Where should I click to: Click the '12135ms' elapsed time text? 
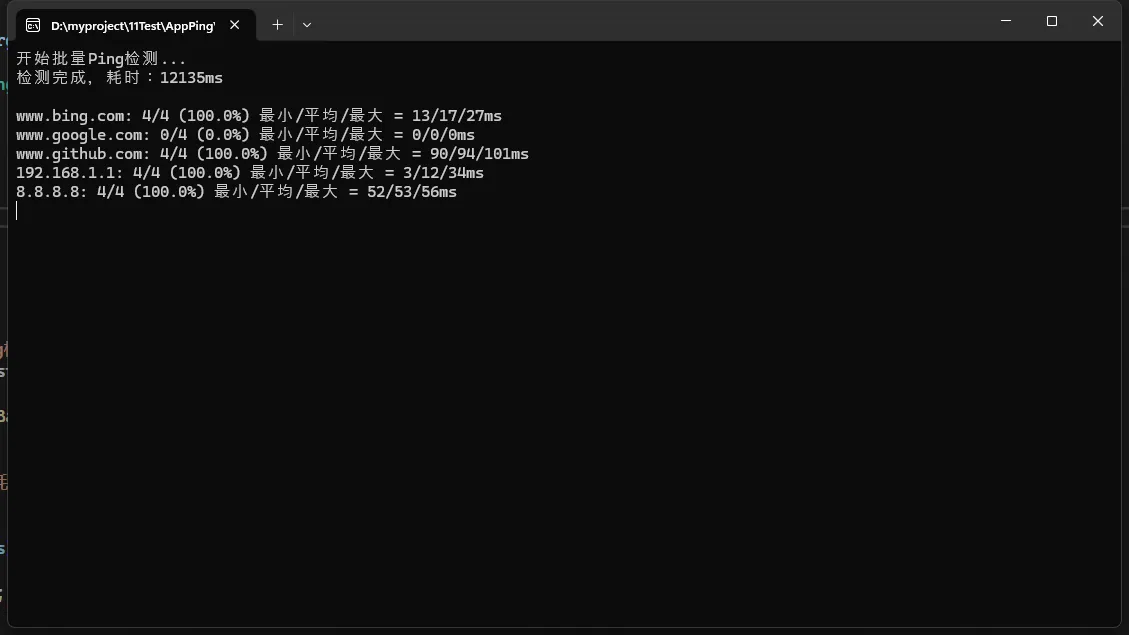[x=191, y=78]
